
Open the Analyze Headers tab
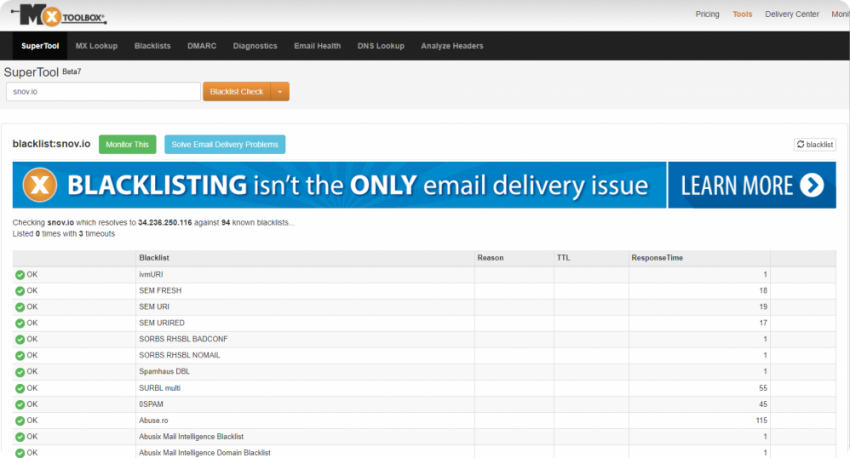pyautogui.click(x=452, y=46)
